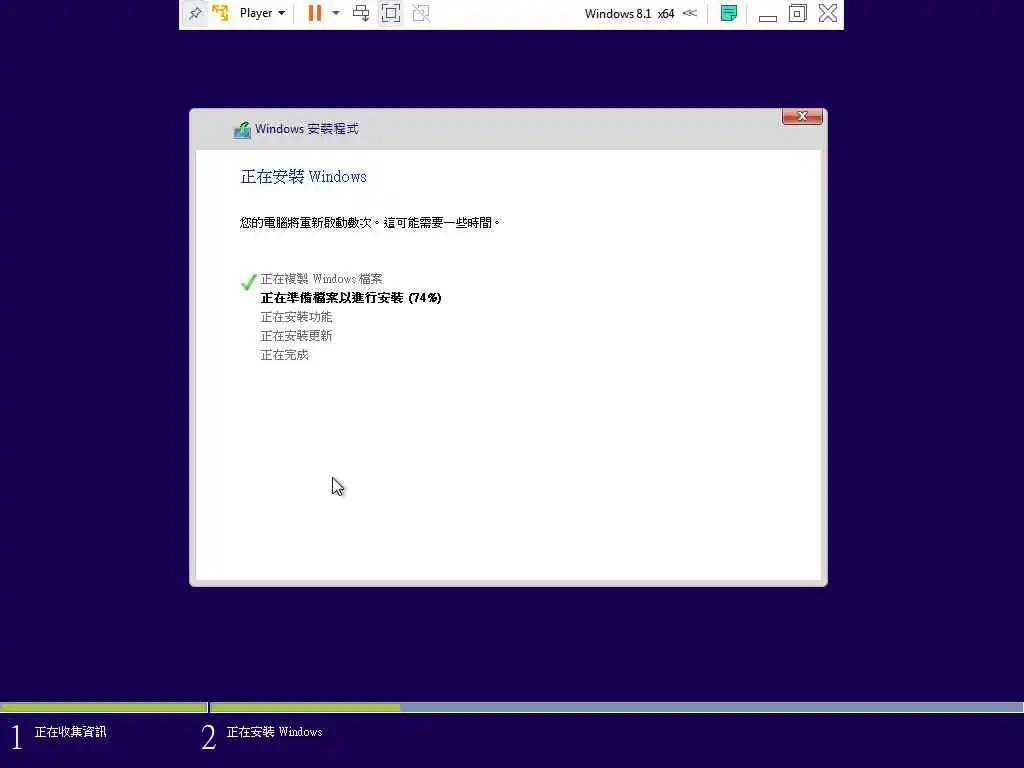
Task: Open the Player menu
Action: tap(262, 13)
